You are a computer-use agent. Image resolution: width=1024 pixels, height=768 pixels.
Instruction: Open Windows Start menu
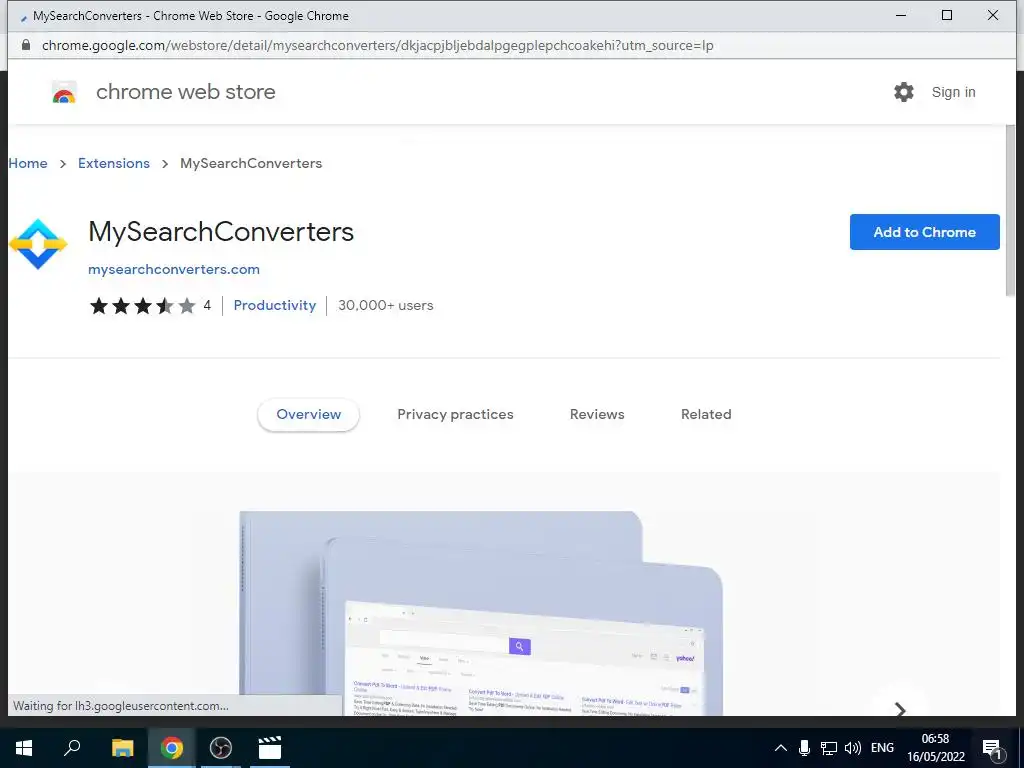point(24,748)
